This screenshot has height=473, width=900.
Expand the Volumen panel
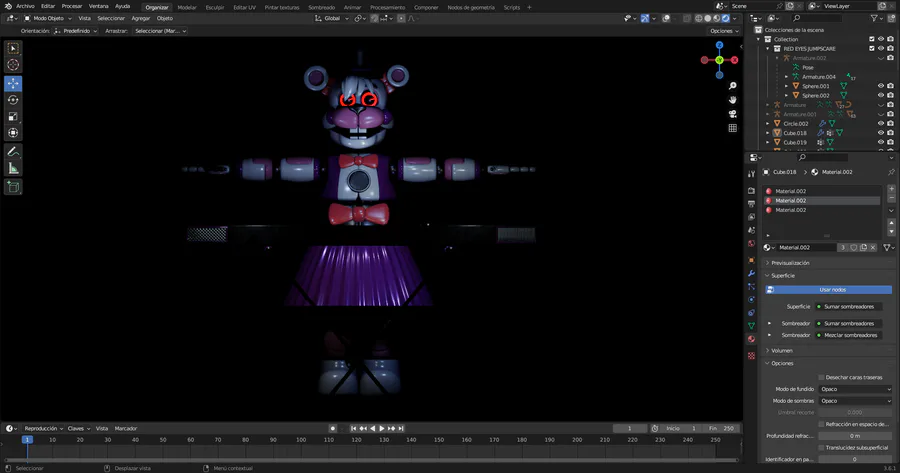point(781,350)
